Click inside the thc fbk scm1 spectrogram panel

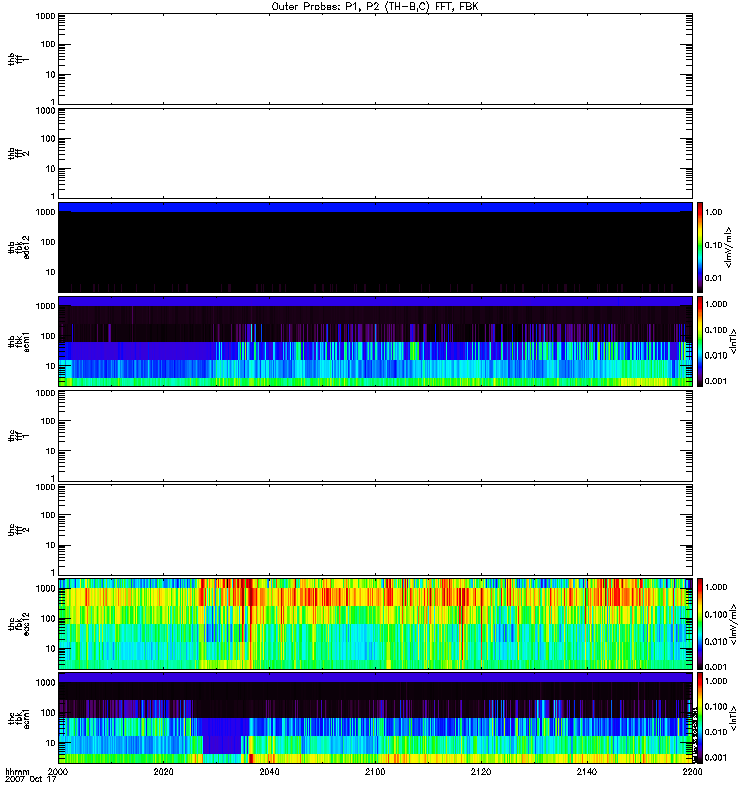coord(375,718)
